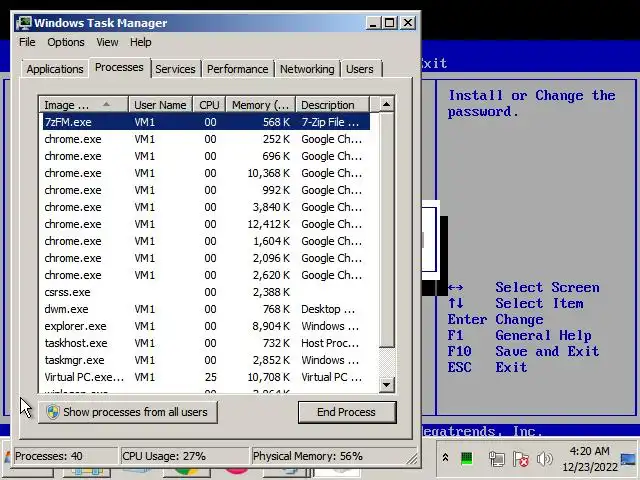The height and width of the screenshot is (480, 640).
Task: Select the dwm.exe process row
Action: point(206,309)
